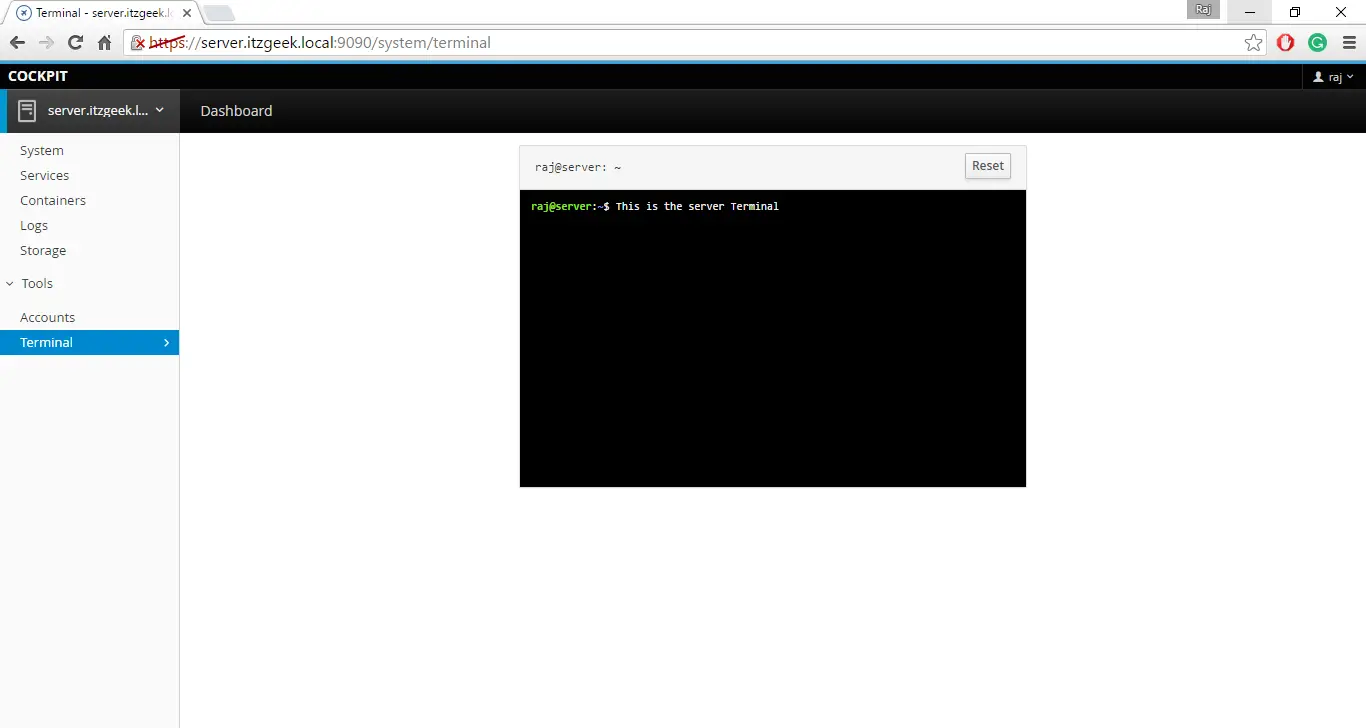Open the Accounts page in sidebar

[47, 317]
